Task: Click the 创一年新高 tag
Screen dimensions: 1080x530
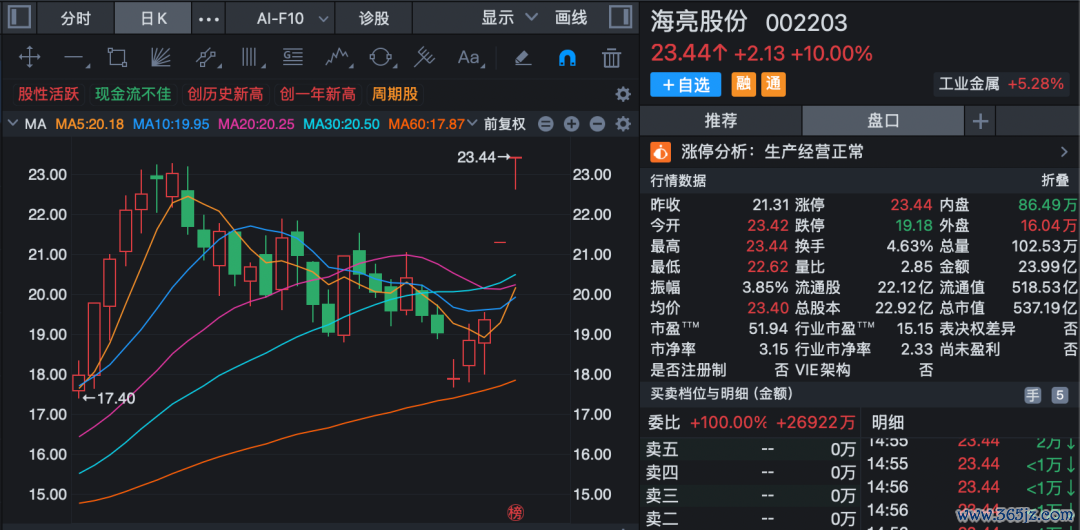Action: pyautogui.click(x=318, y=94)
